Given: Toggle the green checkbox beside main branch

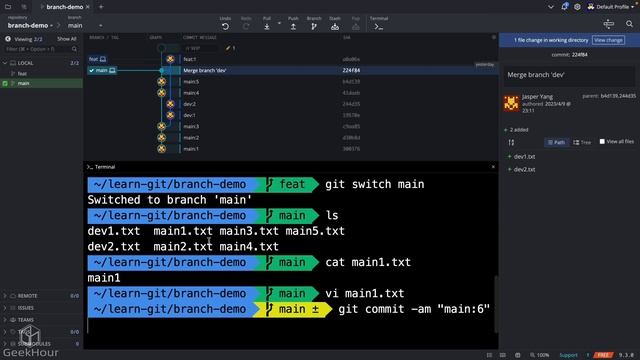Looking at the screenshot, I should [x=5, y=83].
